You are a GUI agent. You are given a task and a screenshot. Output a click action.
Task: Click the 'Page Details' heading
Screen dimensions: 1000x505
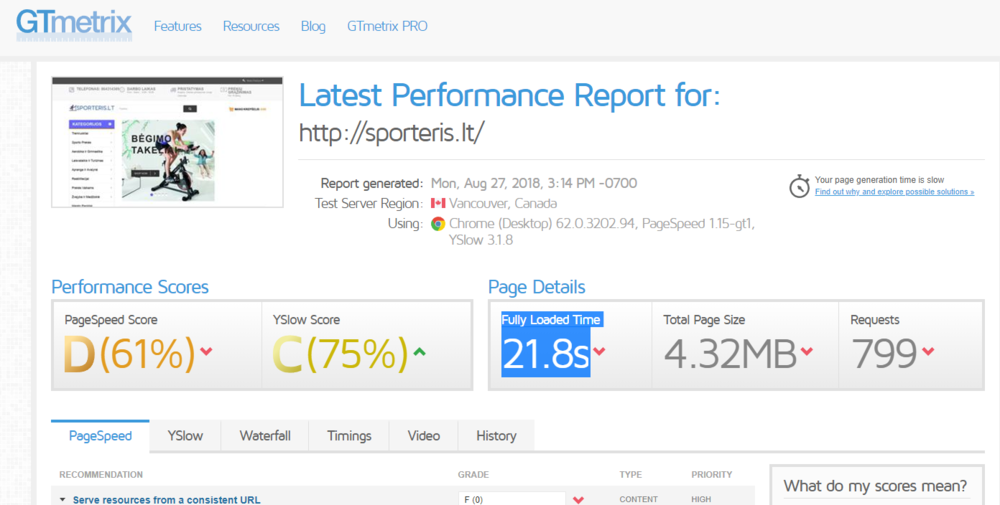pyautogui.click(x=536, y=287)
